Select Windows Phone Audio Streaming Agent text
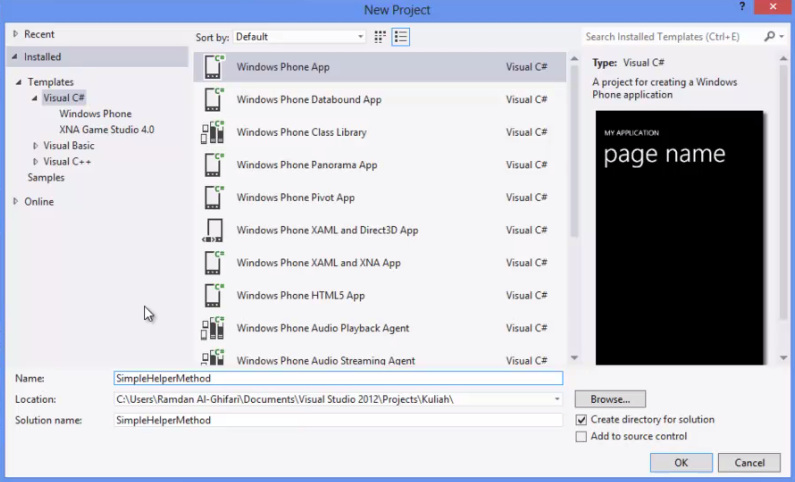 (x=326, y=360)
